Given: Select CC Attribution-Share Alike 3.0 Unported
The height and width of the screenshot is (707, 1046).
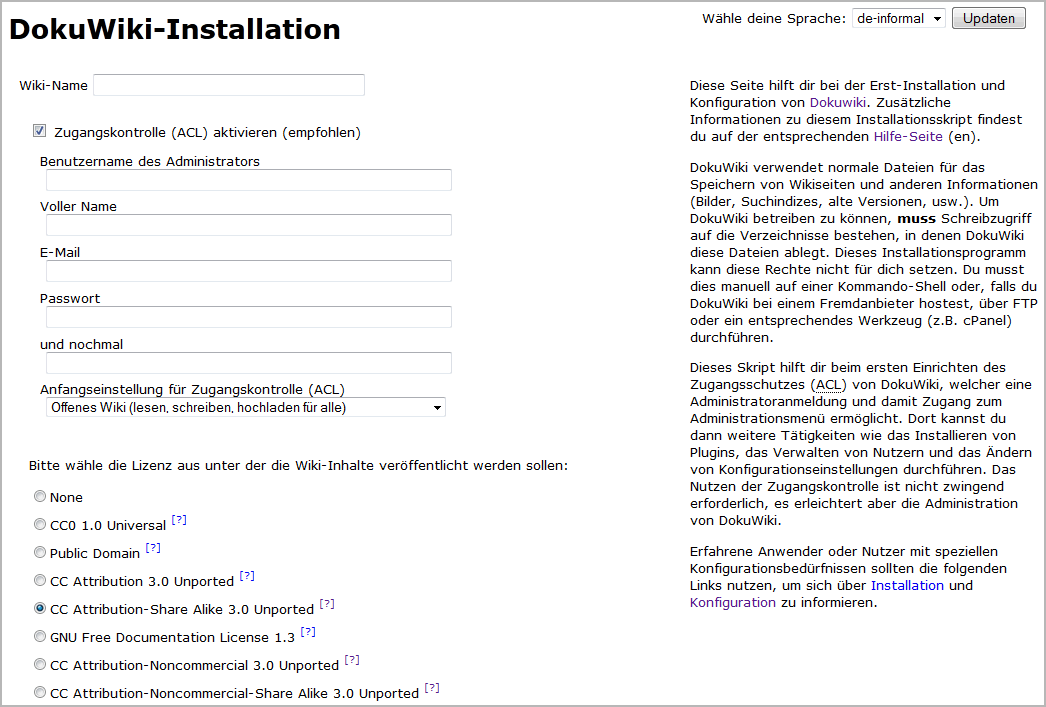Looking at the screenshot, I should pyautogui.click(x=40, y=608).
